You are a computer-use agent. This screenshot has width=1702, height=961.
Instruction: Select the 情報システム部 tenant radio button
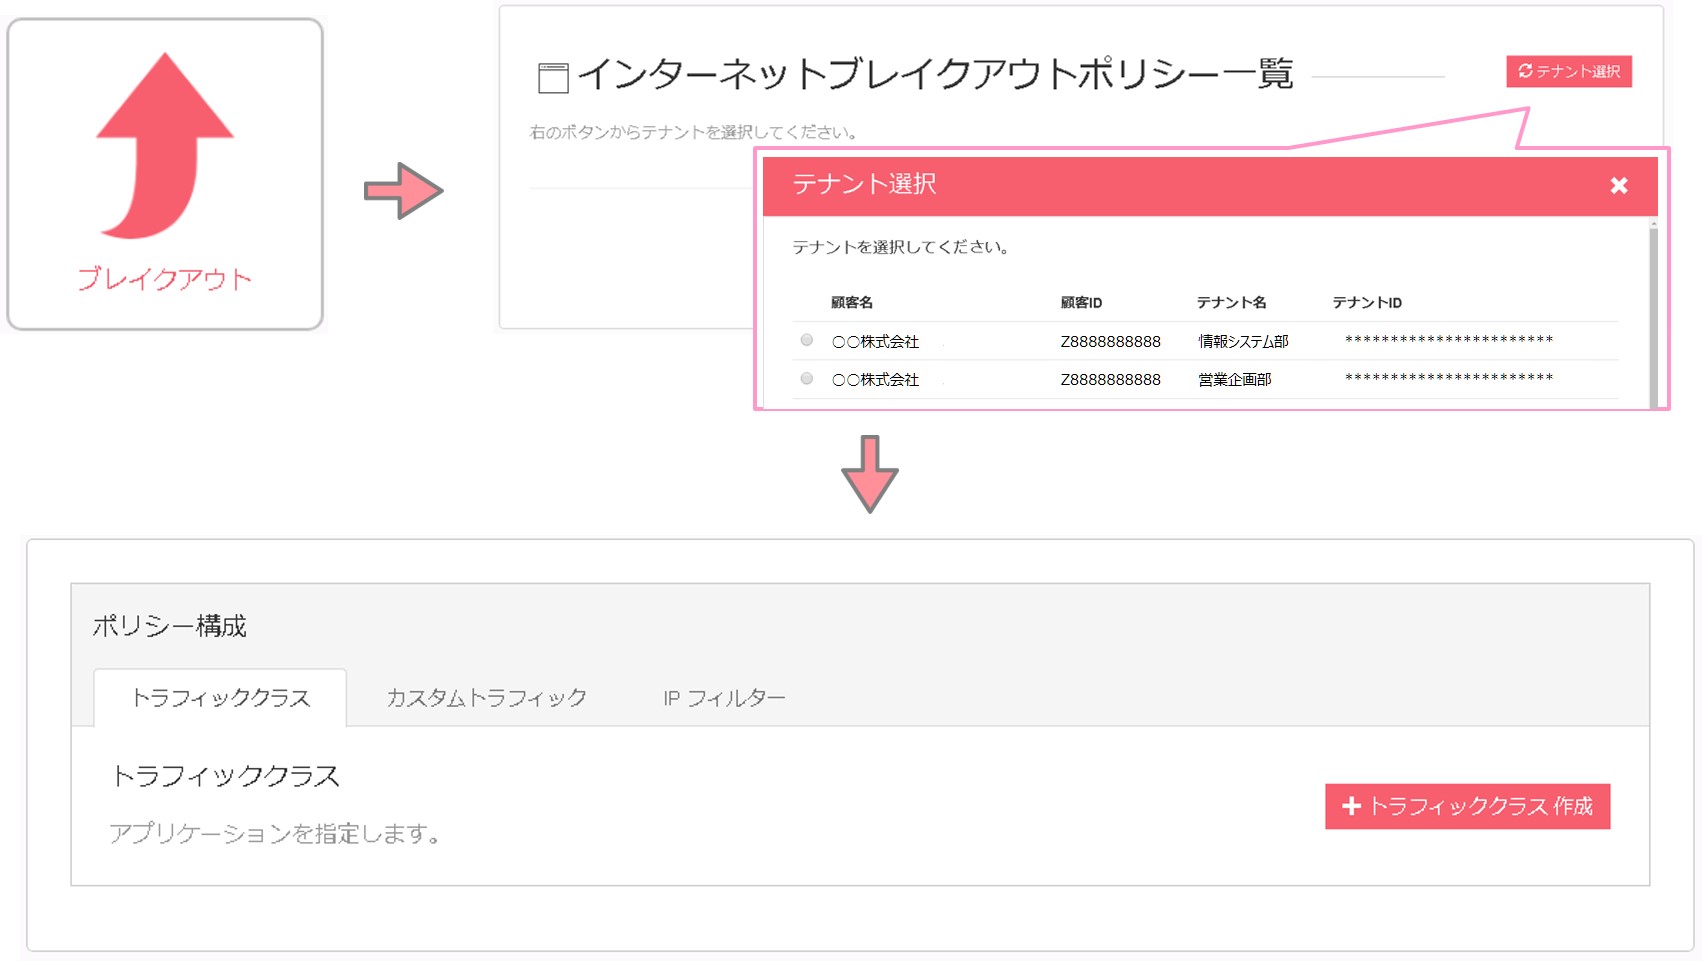807,340
